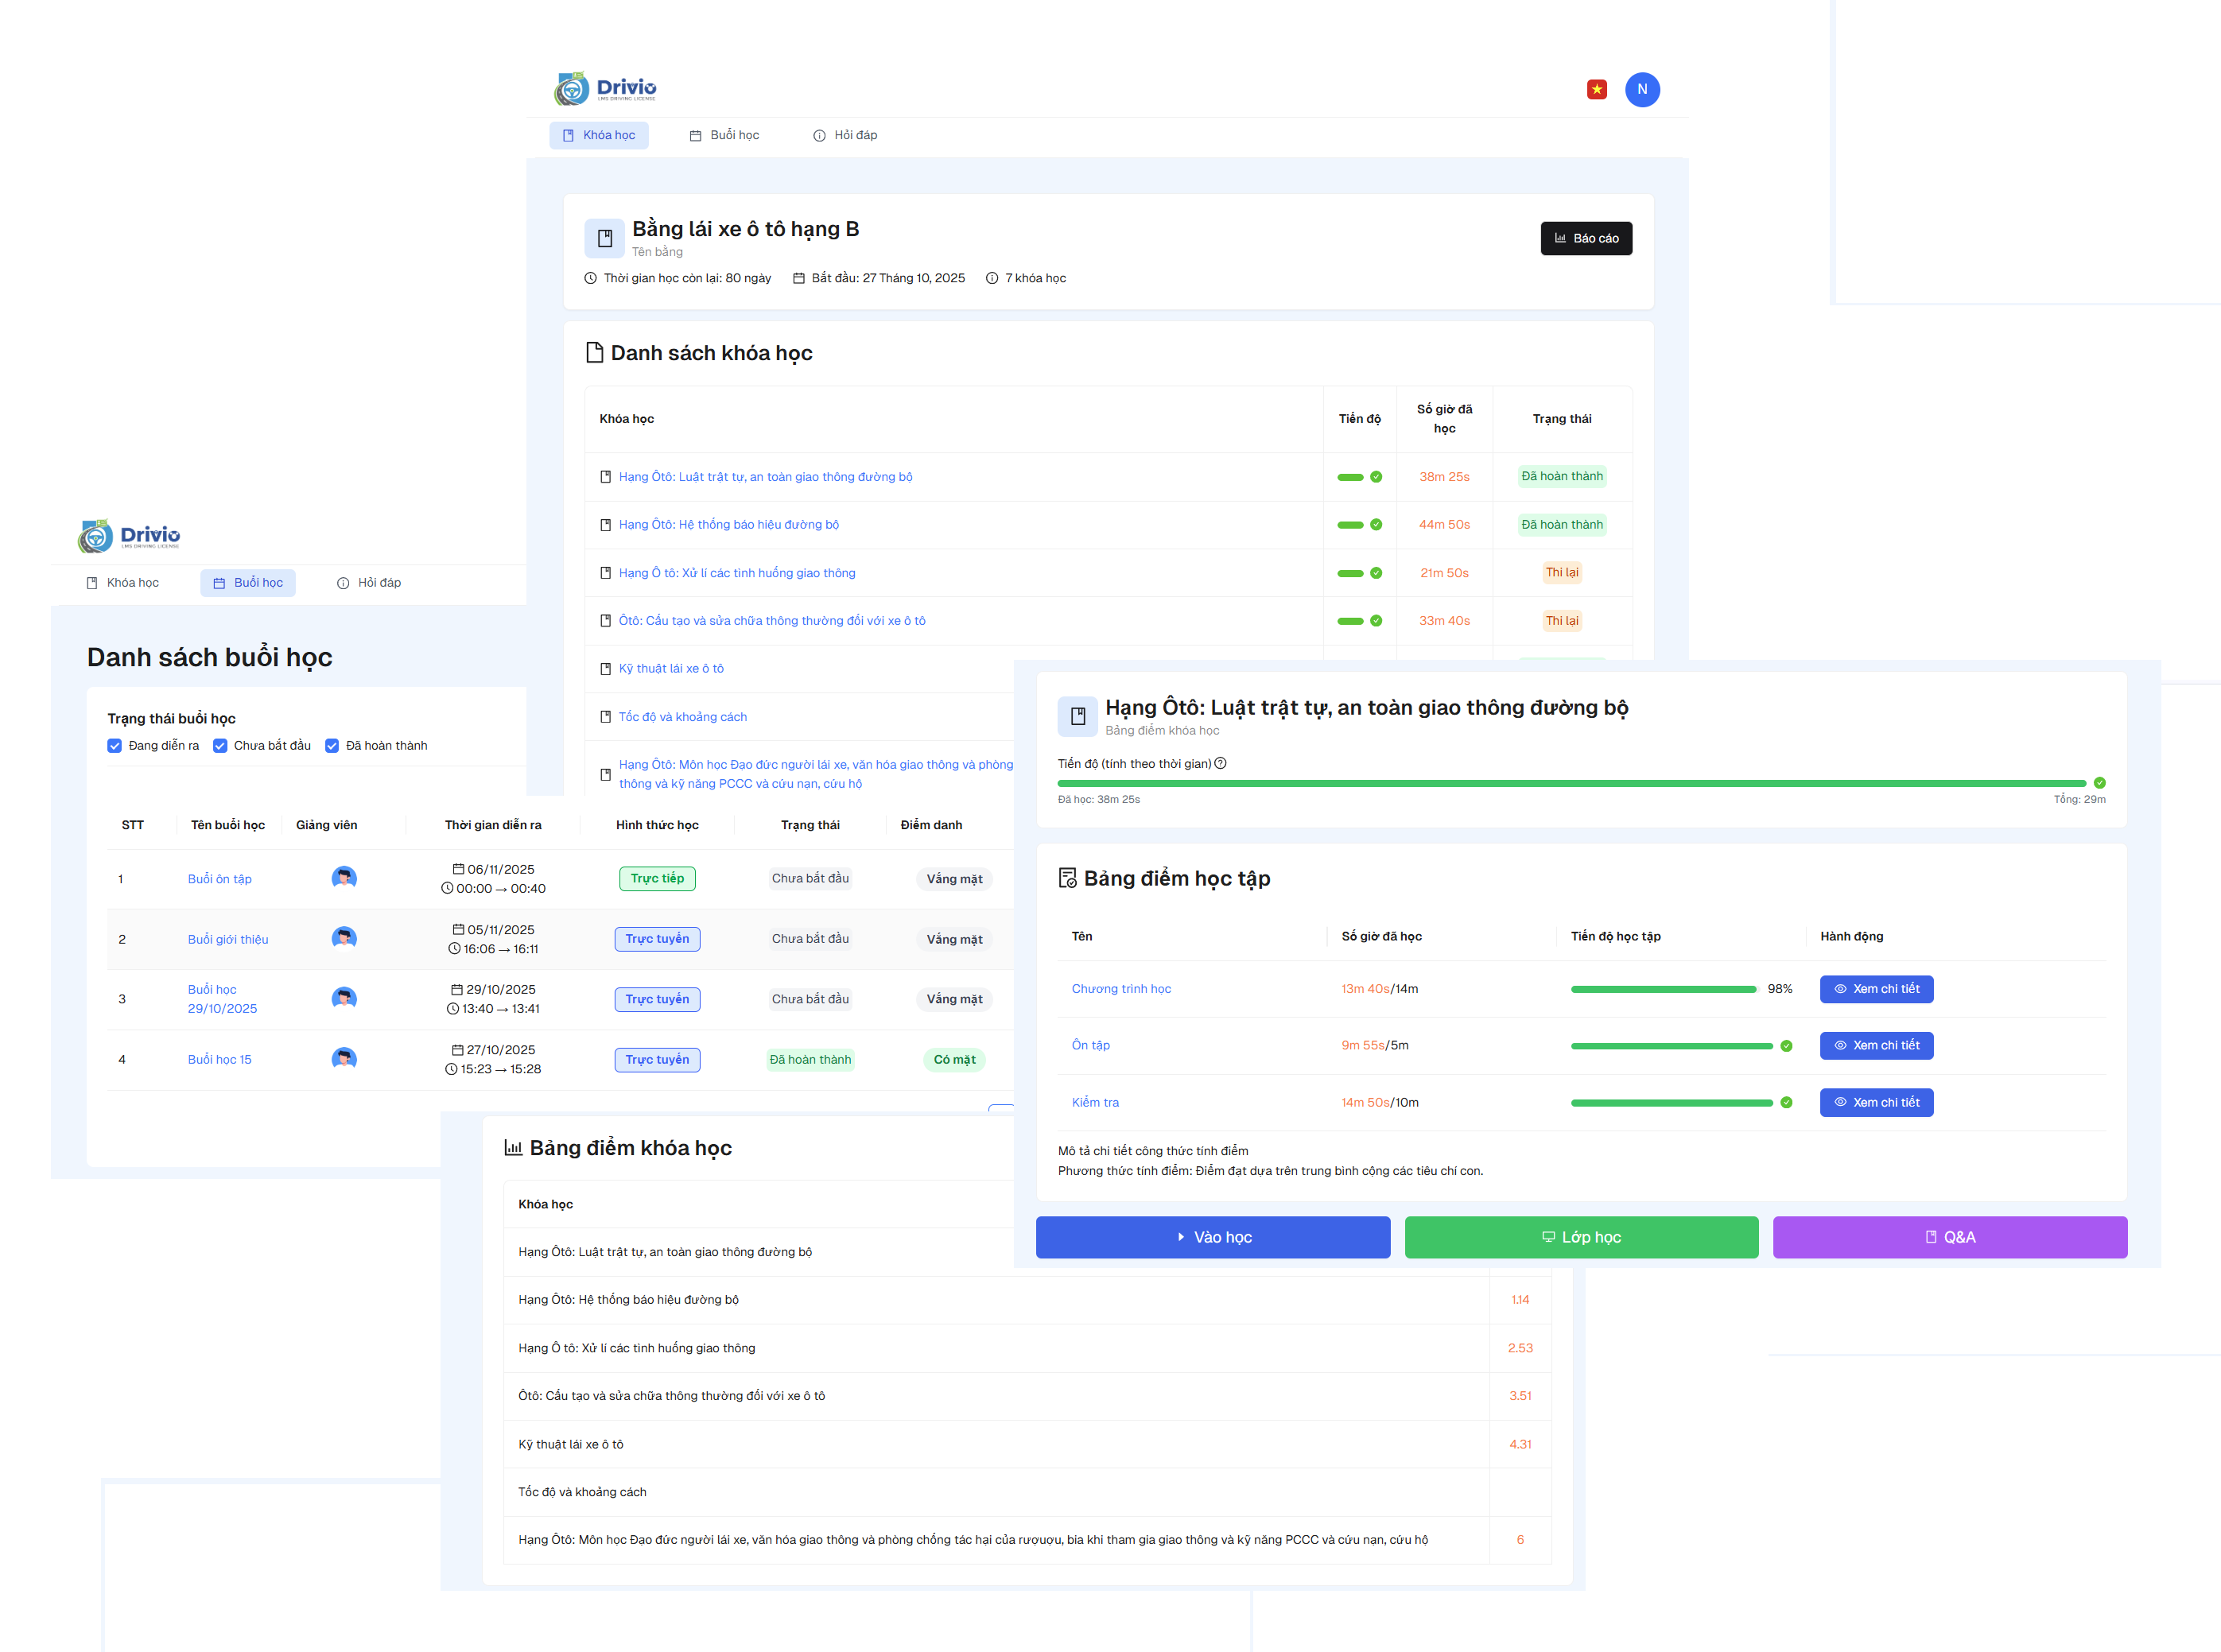Click book icon beside Bằng lái xe title

604,238
